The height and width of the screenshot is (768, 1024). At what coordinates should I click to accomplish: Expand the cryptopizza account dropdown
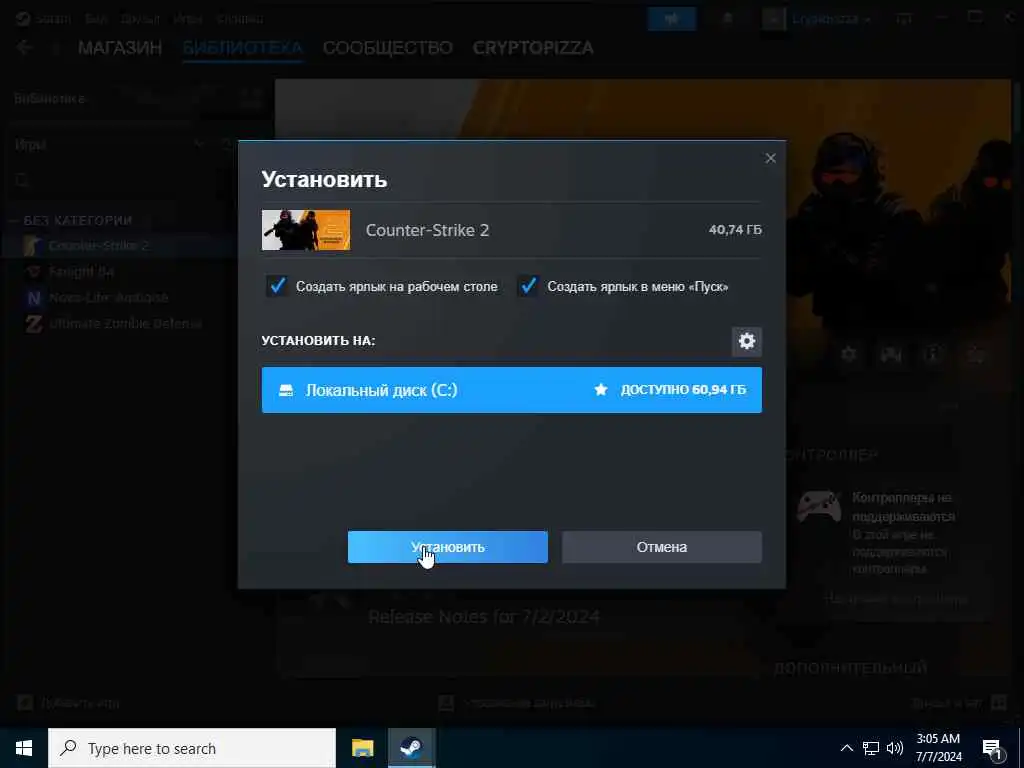pos(831,19)
